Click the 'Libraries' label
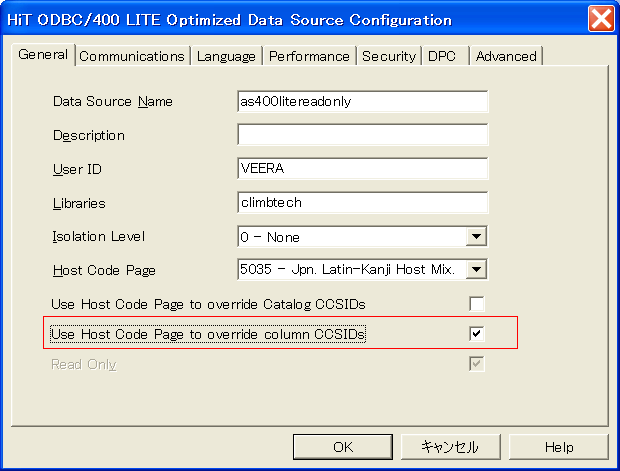The width and height of the screenshot is (620, 471). pos(79,203)
